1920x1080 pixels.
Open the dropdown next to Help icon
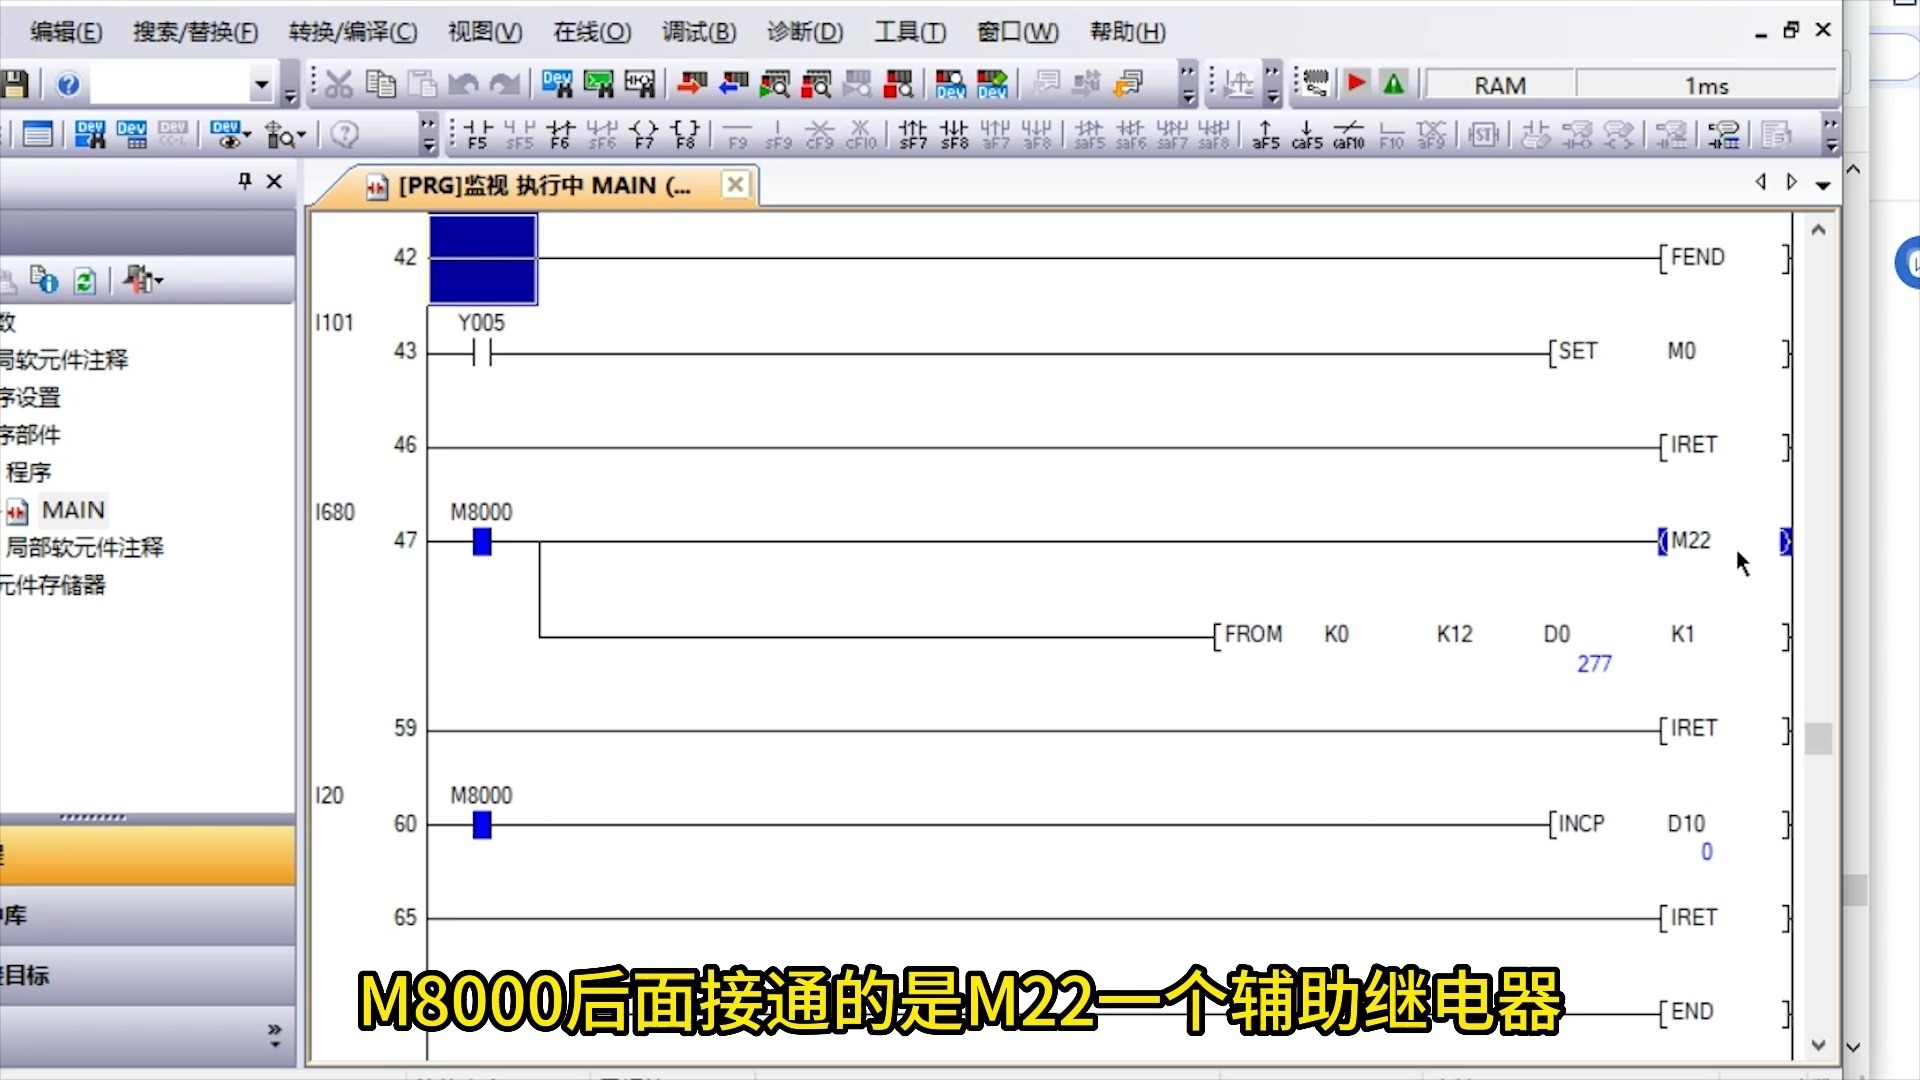point(262,85)
